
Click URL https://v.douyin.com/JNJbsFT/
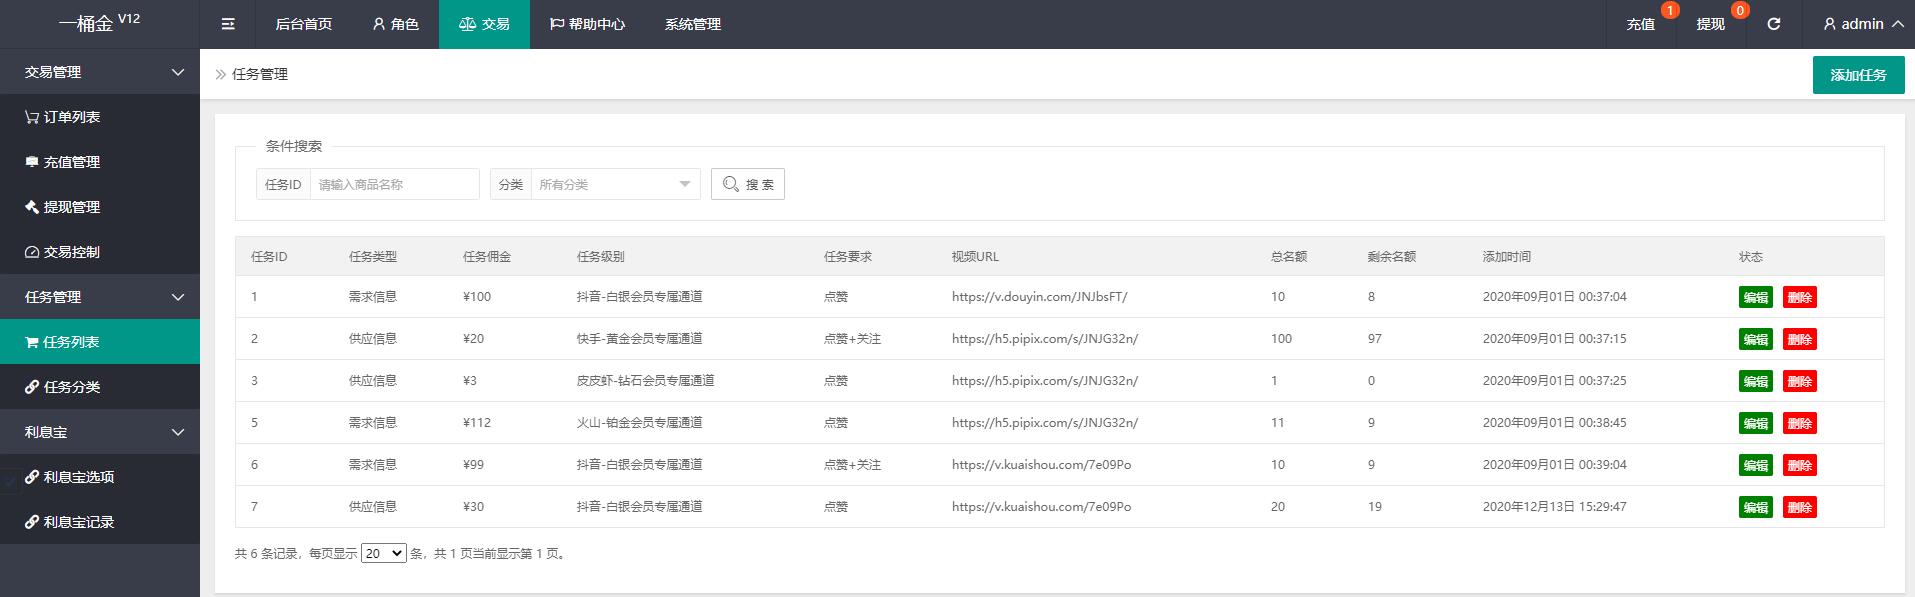click(x=1040, y=297)
